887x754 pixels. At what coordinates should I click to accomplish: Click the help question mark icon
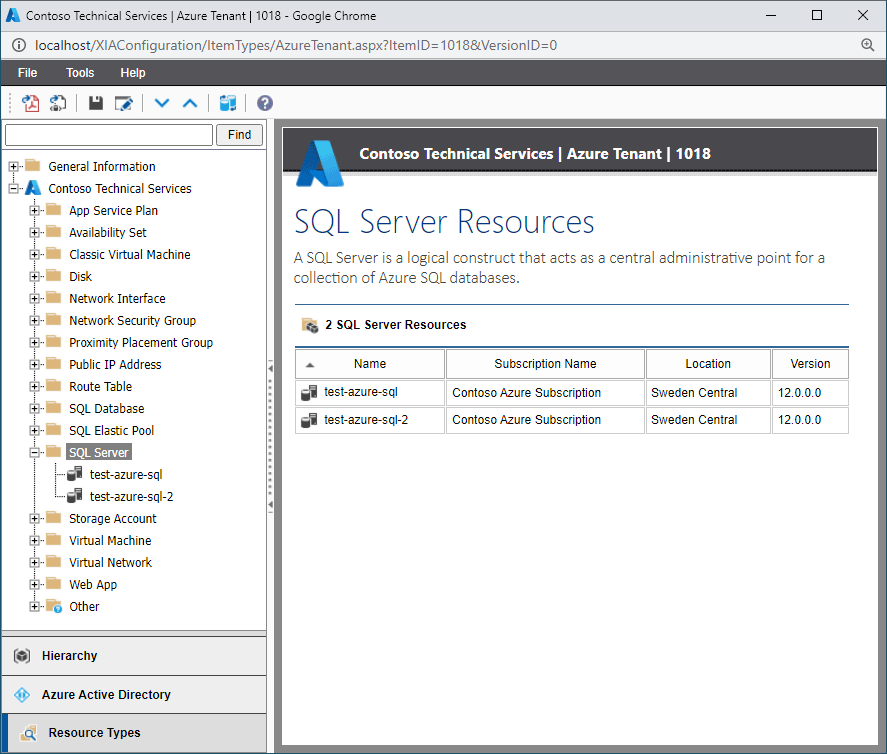point(265,103)
